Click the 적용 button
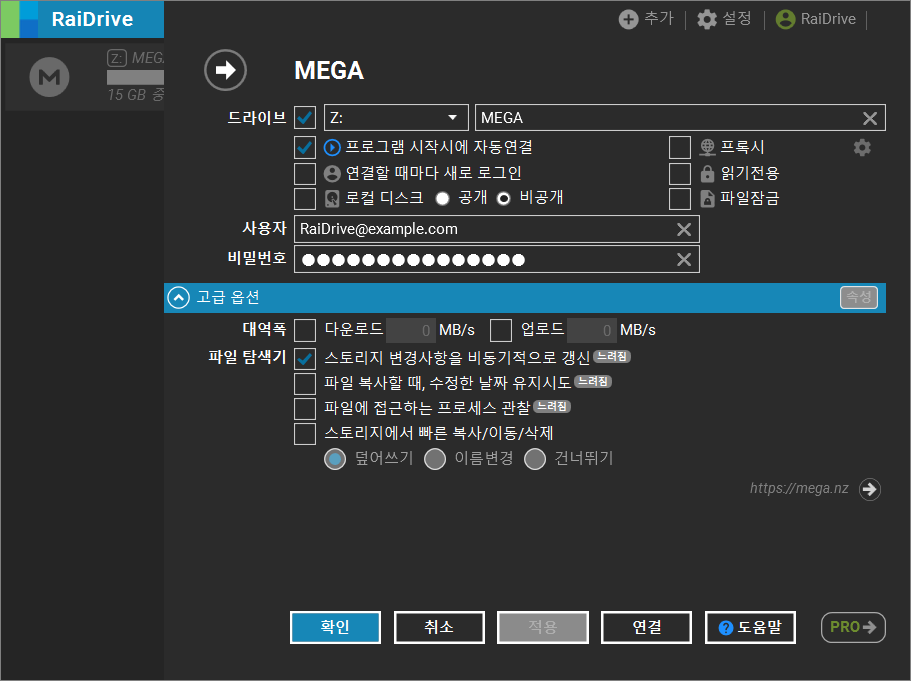Viewport: 911px width, 681px height. (543, 628)
